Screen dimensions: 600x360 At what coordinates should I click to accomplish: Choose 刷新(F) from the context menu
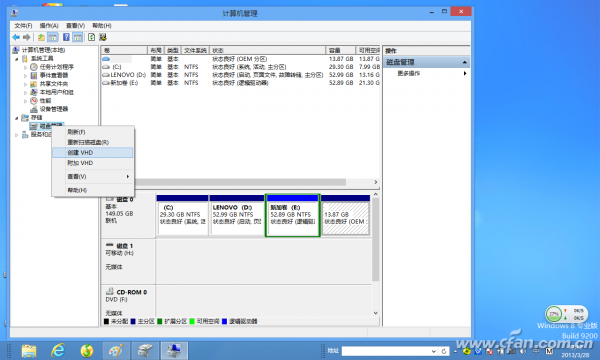click(x=93, y=132)
